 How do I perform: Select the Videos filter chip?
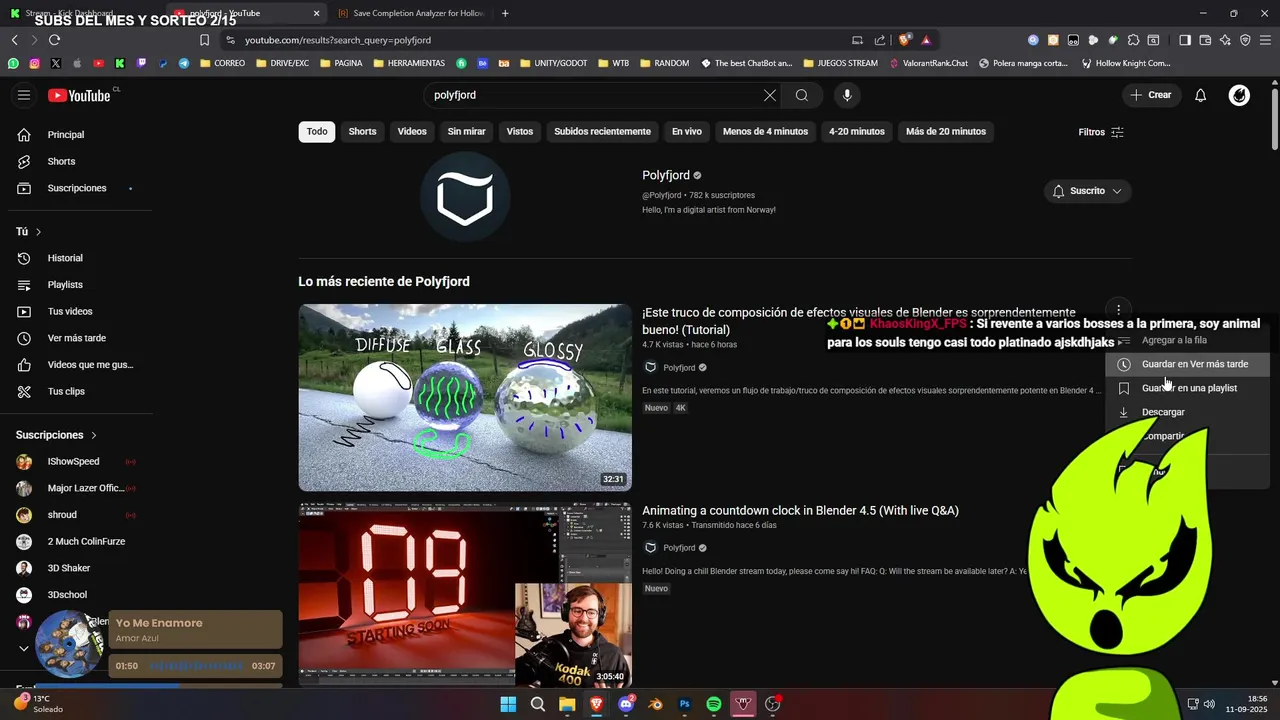pos(412,132)
